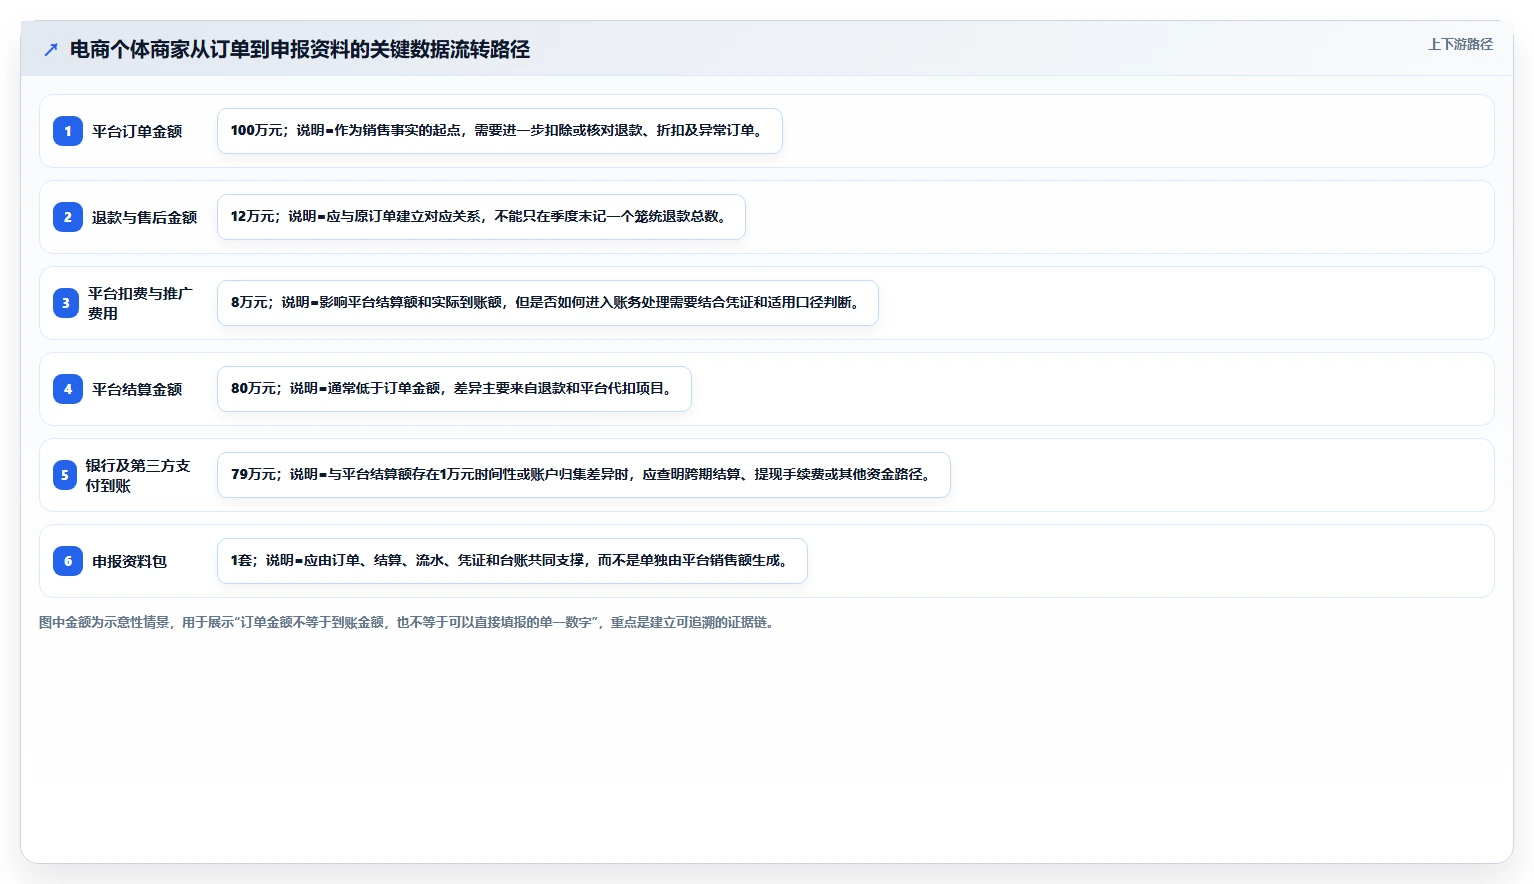Select step badge 5 for 银行及第三方支付到账
The width and height of the screenshot is (1534, 884).
pos(65,475)
